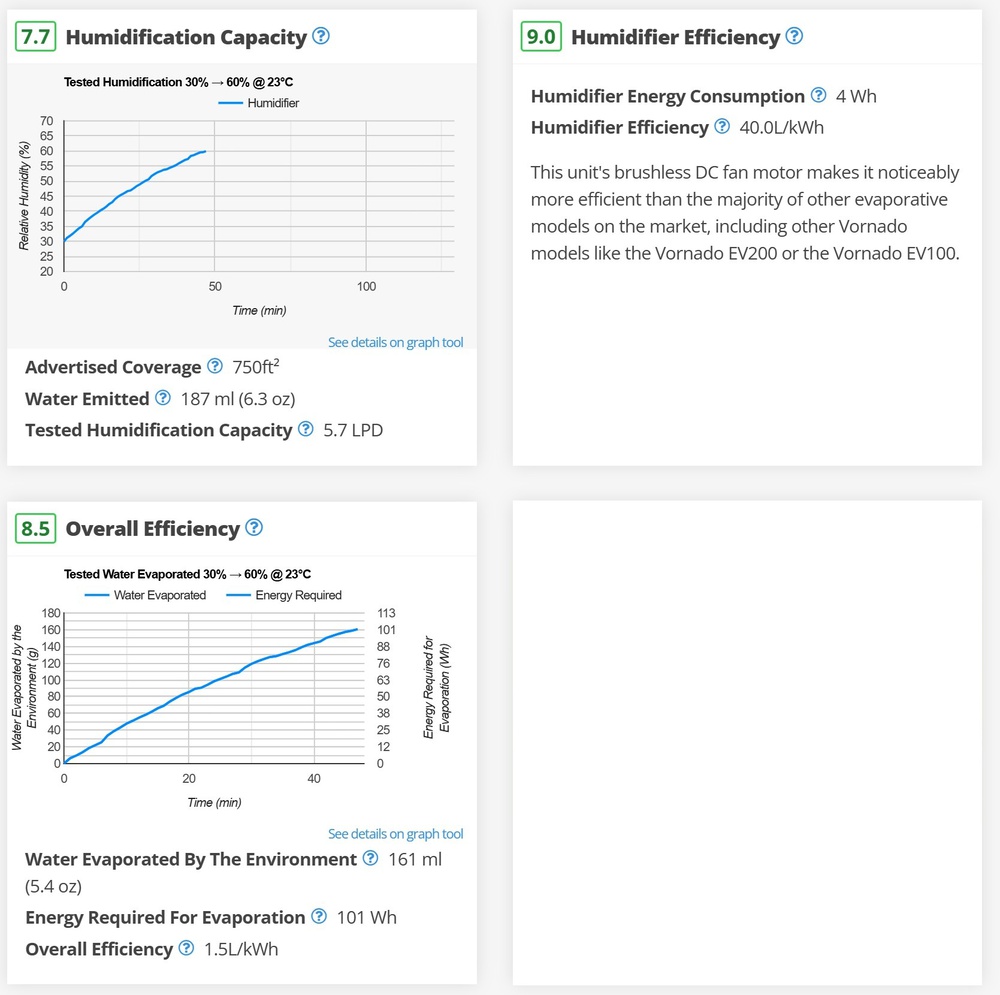Click the 9.0 Humidifier Efficiency score badge
The height and width of the screenshot is (995, 1000).
tap(541, 37)
